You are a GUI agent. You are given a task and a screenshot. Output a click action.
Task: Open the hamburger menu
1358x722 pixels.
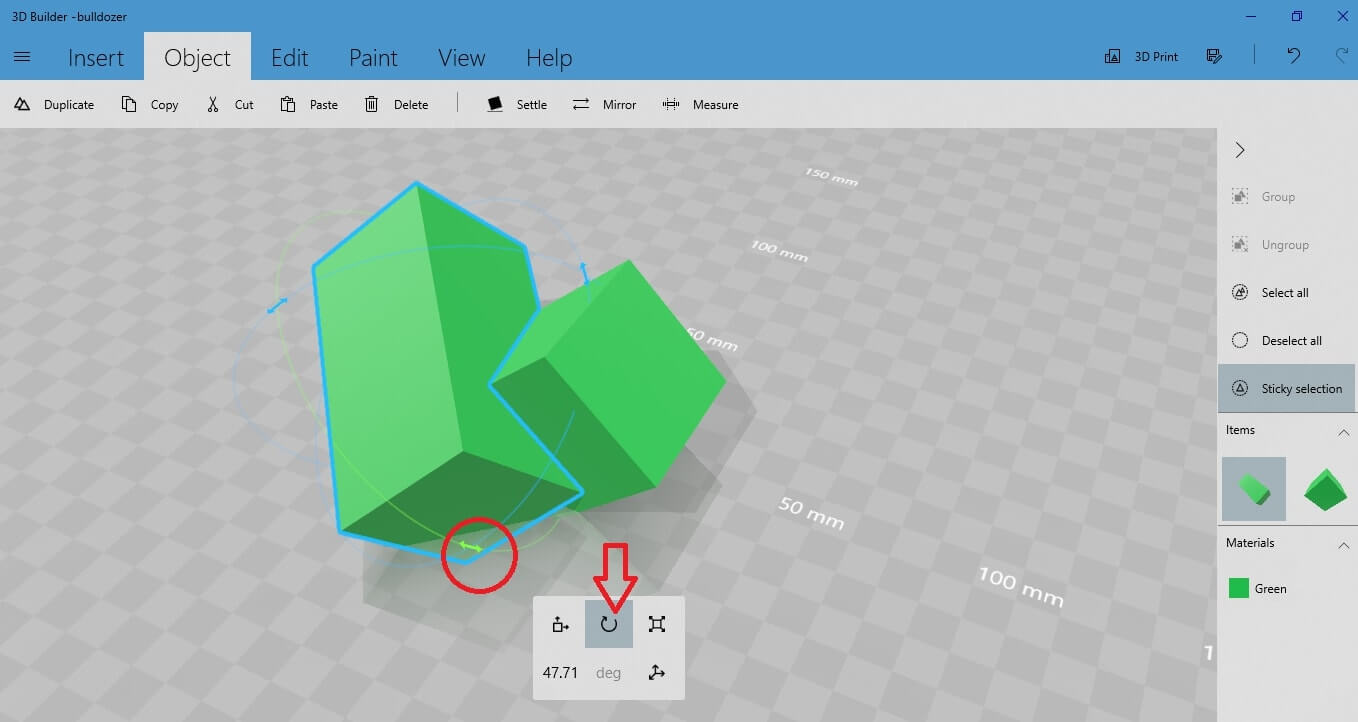click(x=22, y=57)
